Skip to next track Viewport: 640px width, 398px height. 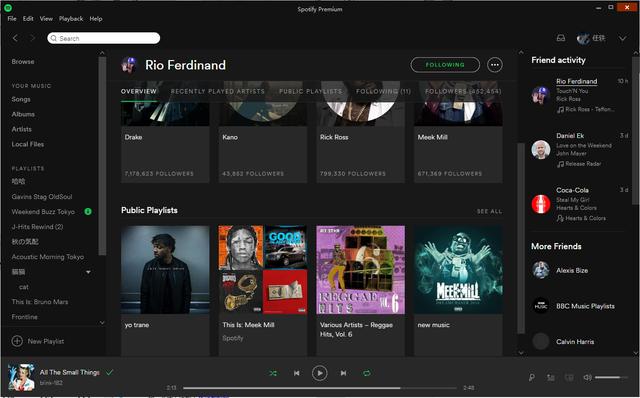343,373
